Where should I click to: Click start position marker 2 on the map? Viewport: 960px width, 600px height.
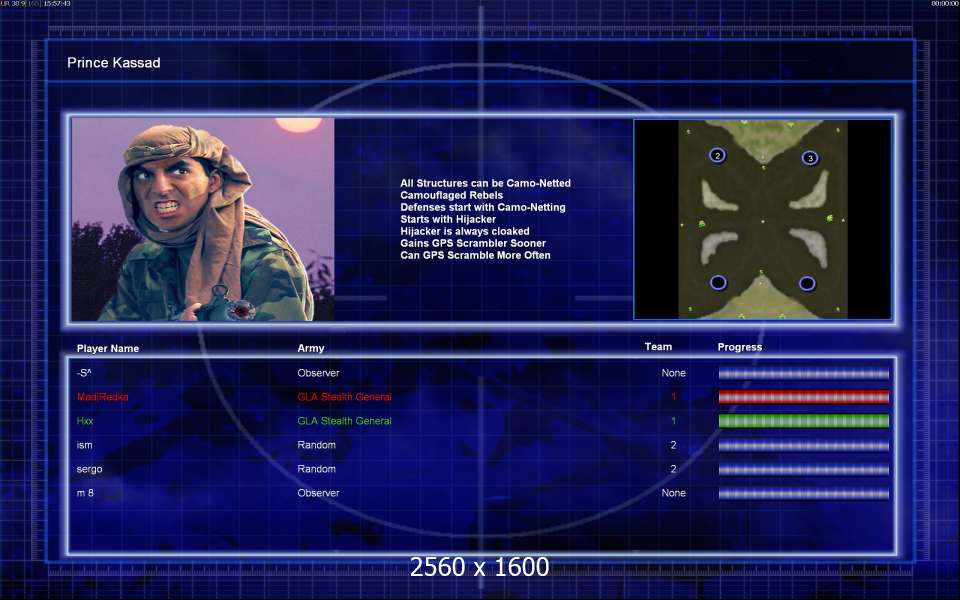(718, 156)
